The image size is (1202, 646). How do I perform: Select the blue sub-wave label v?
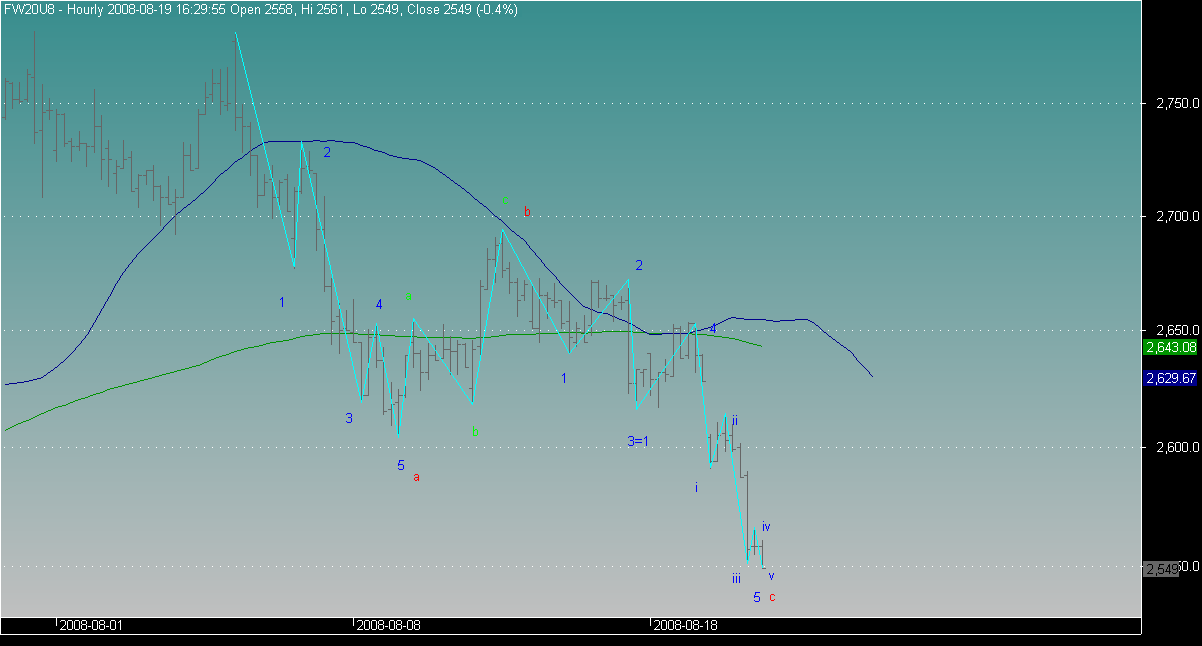pos(771,575)
